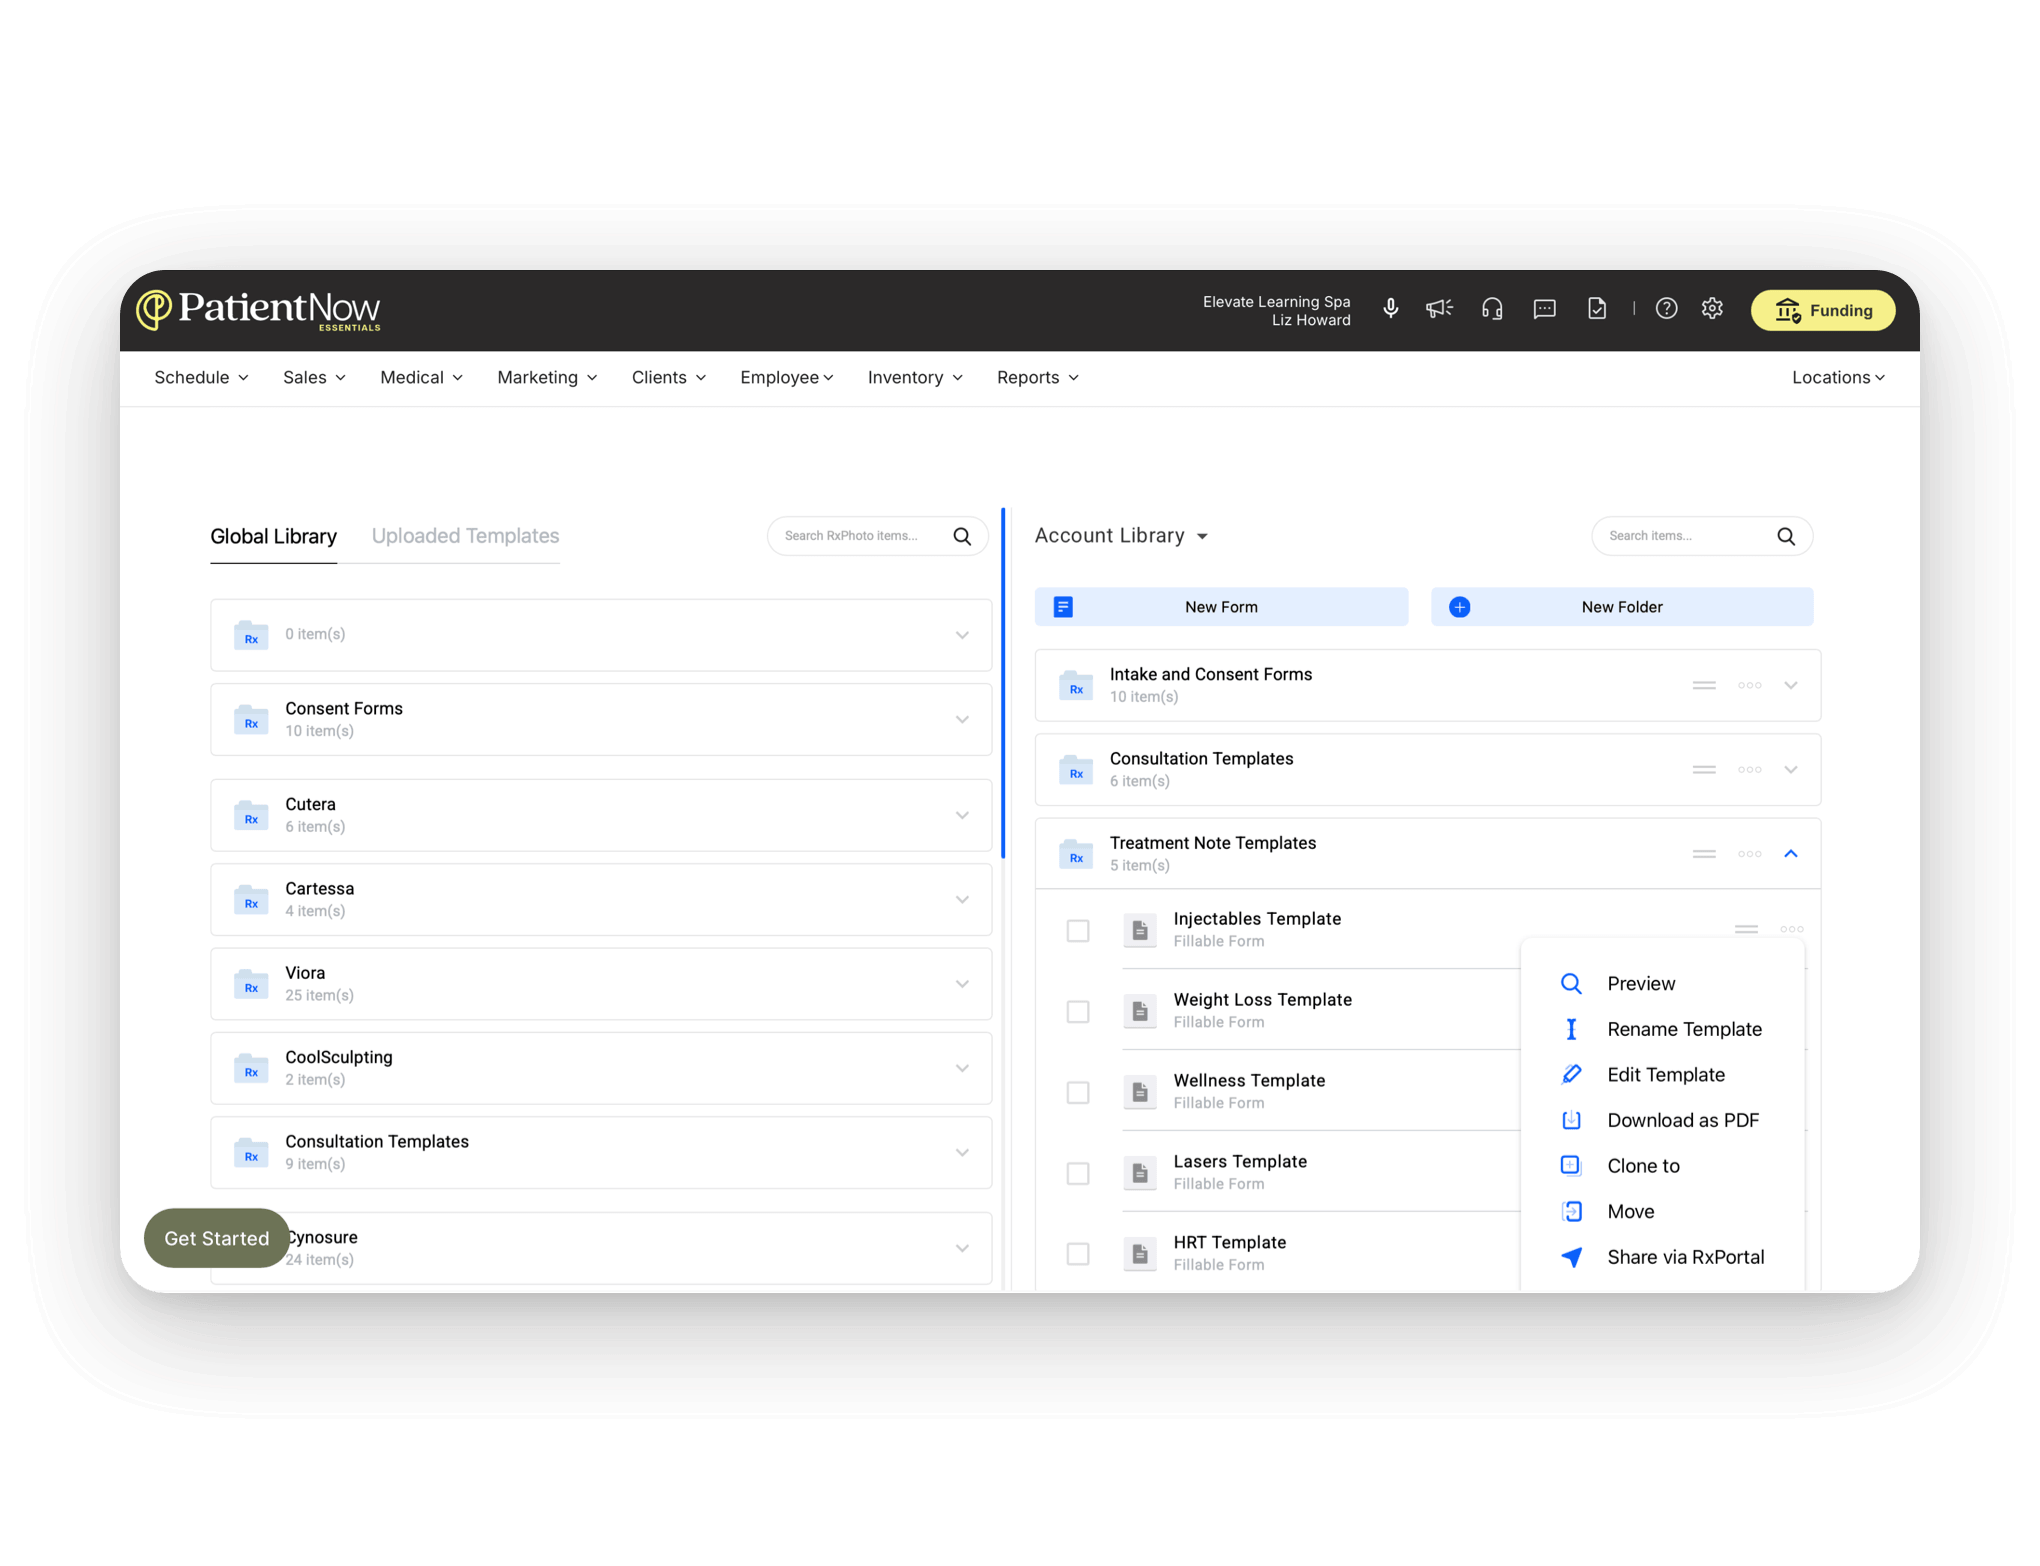2040x1566 pixels.
Task: Expand the Cynosure folder
Action: coord(962,1249)
